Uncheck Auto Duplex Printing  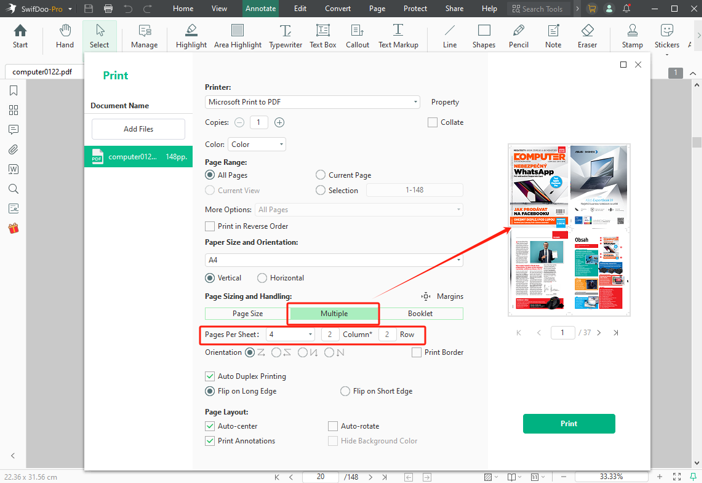tap(210, 376)
